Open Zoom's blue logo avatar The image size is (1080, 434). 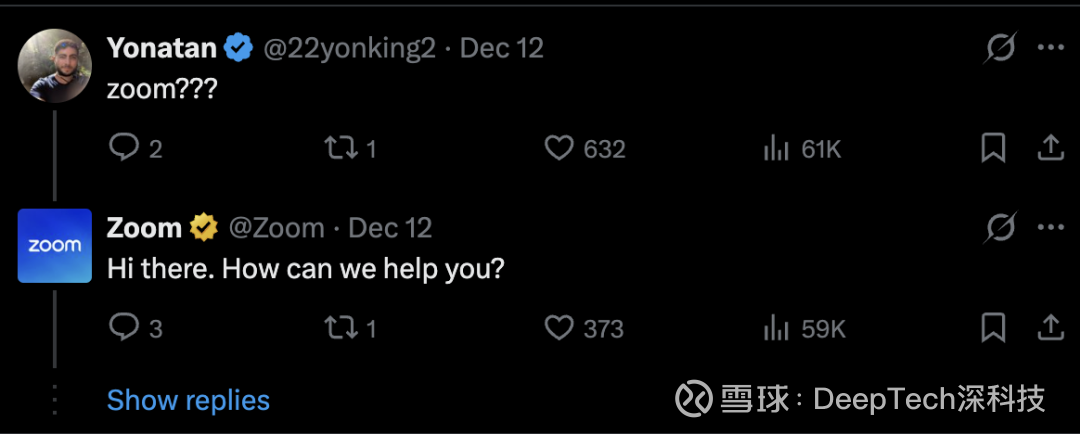coord(55,246)
